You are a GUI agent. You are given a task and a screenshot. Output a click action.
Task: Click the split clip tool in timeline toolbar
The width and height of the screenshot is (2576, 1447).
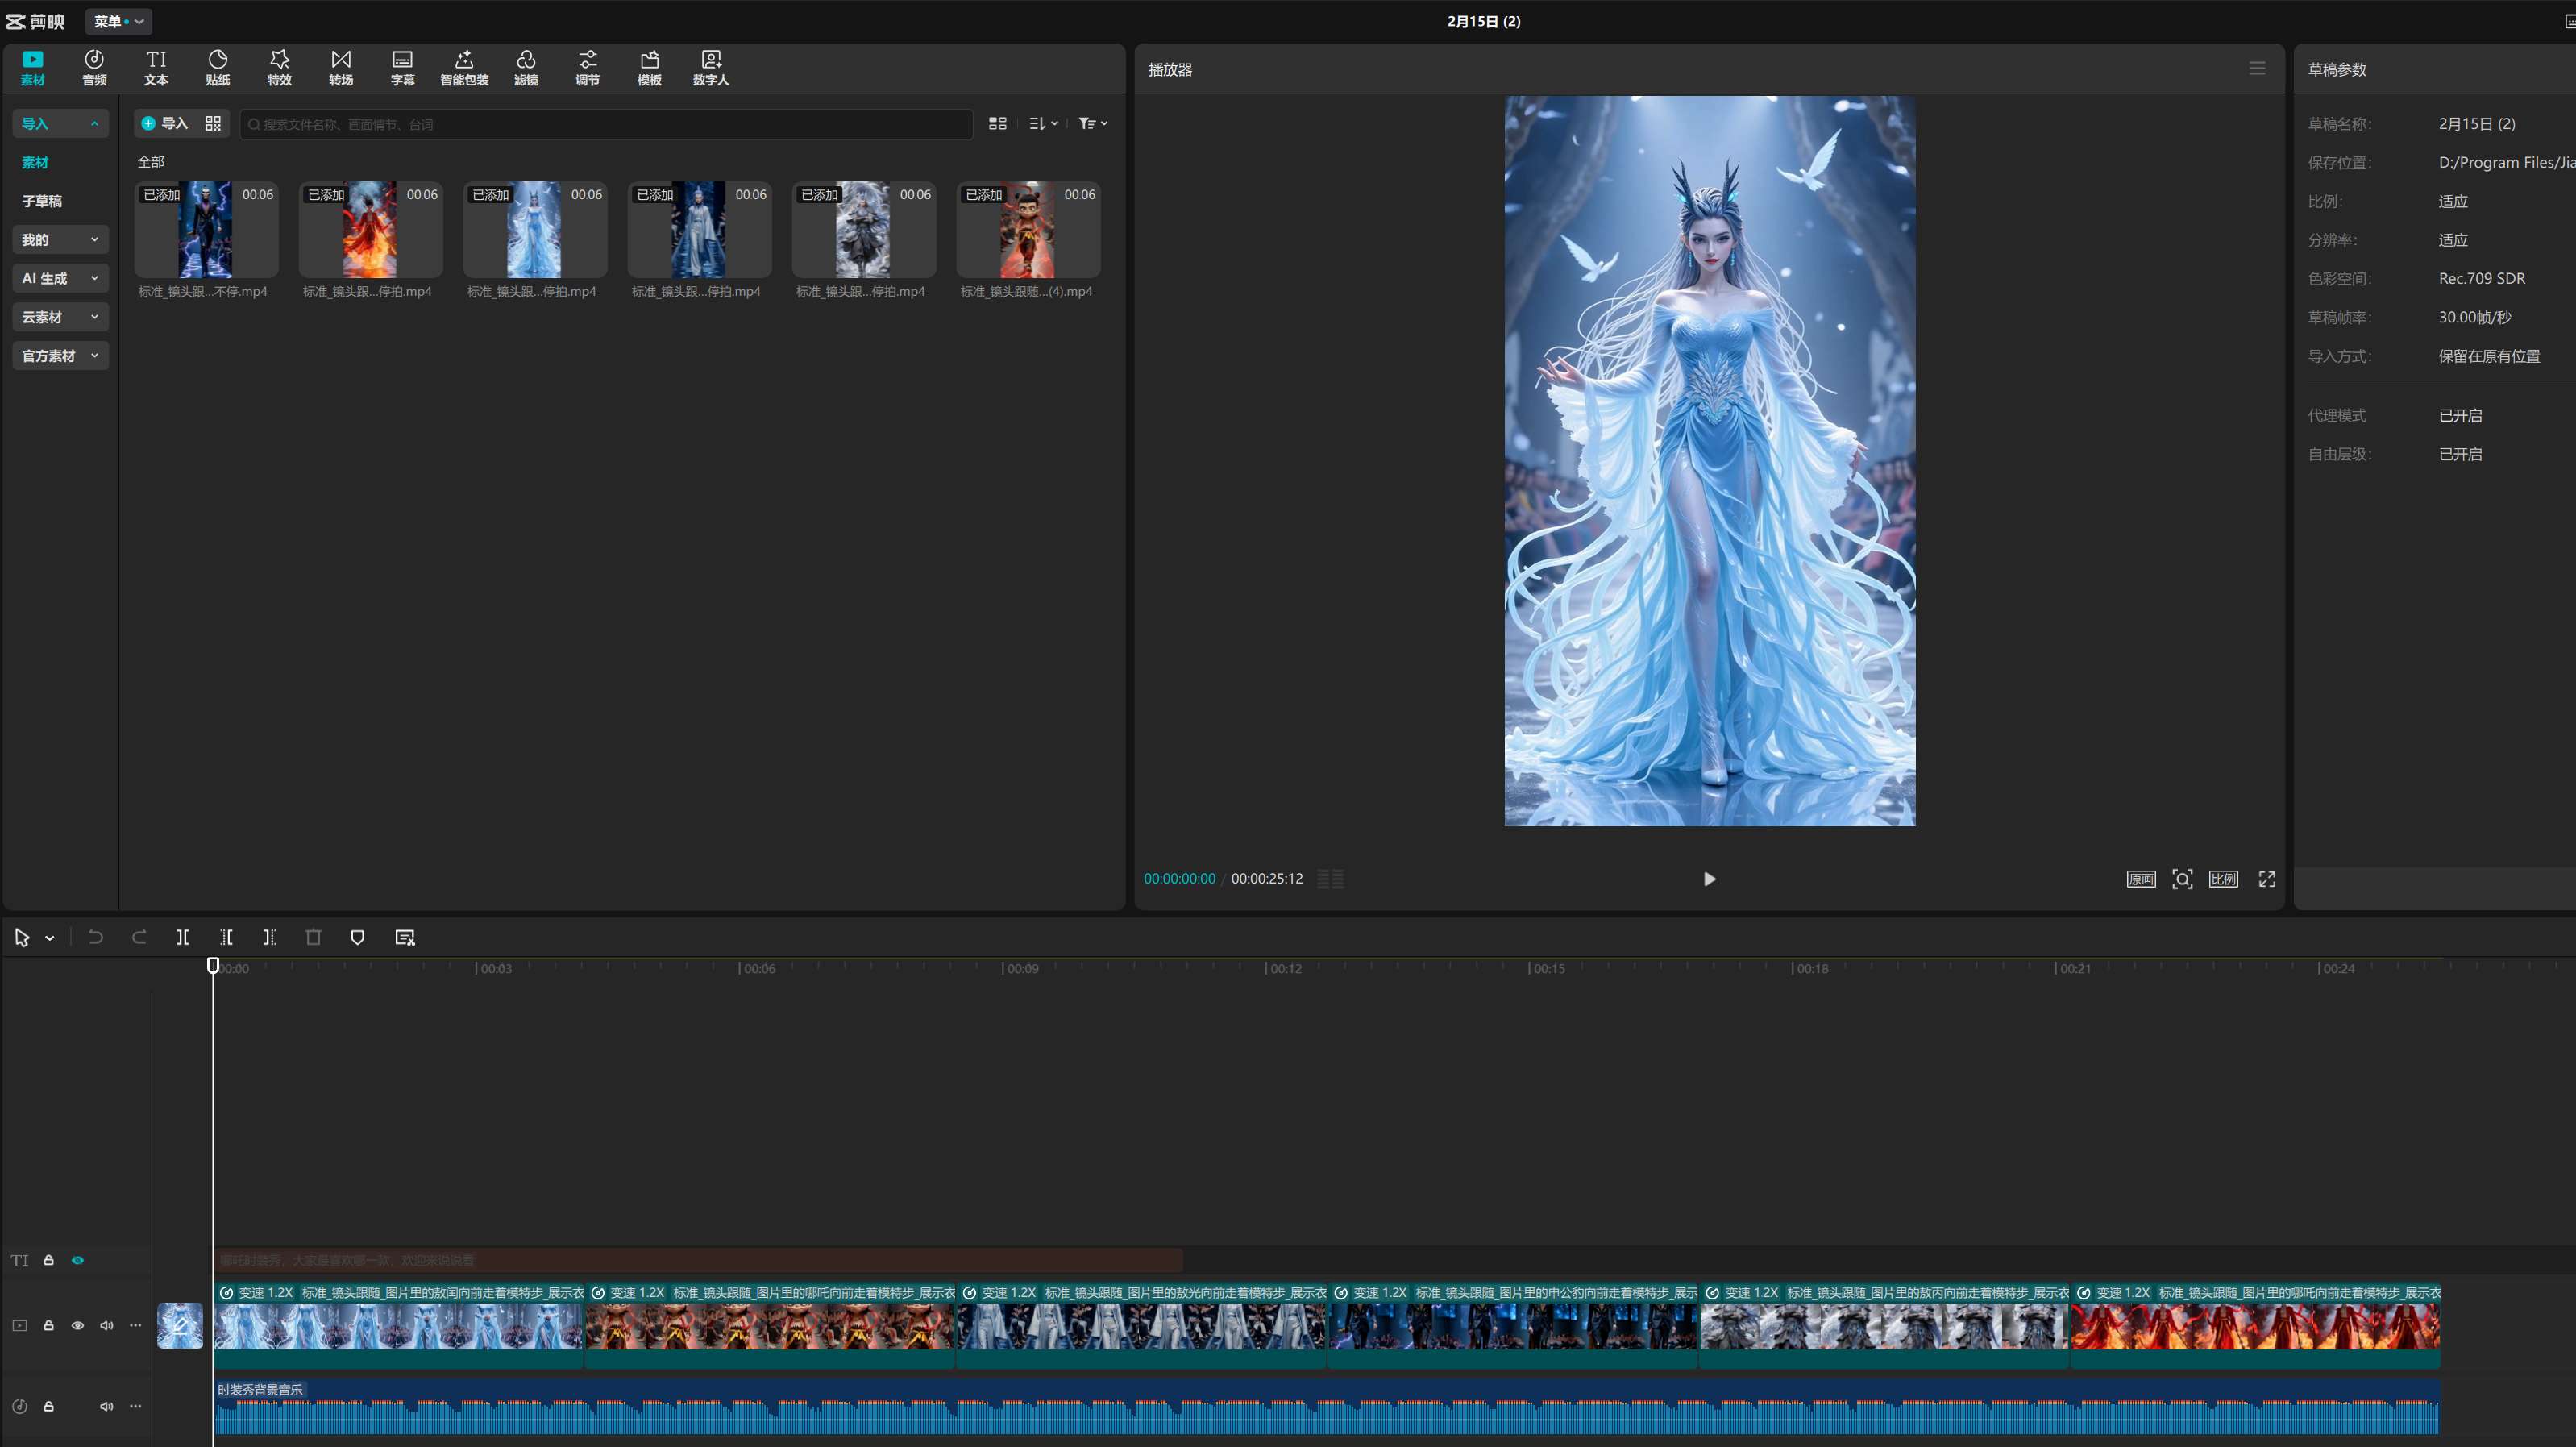[x=183, y=937]
